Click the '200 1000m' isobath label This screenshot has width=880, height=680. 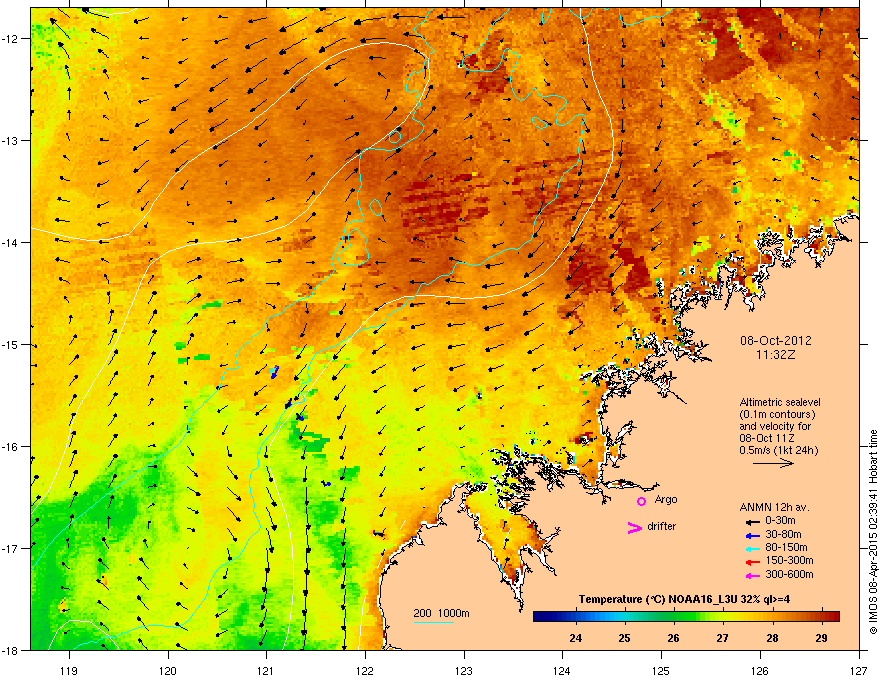click(x=441, y=613)
